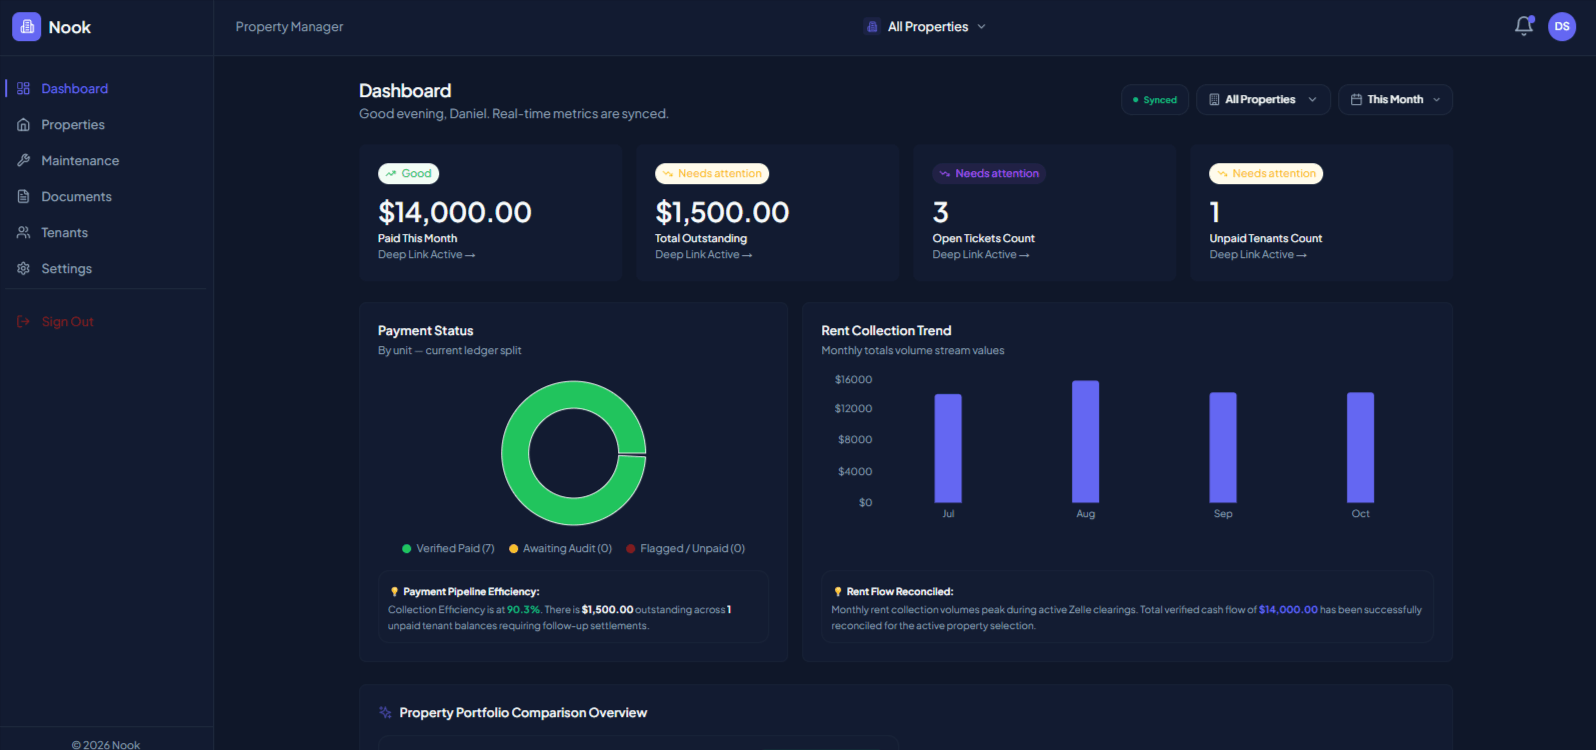Sign Out of the account

click(68, 321)
